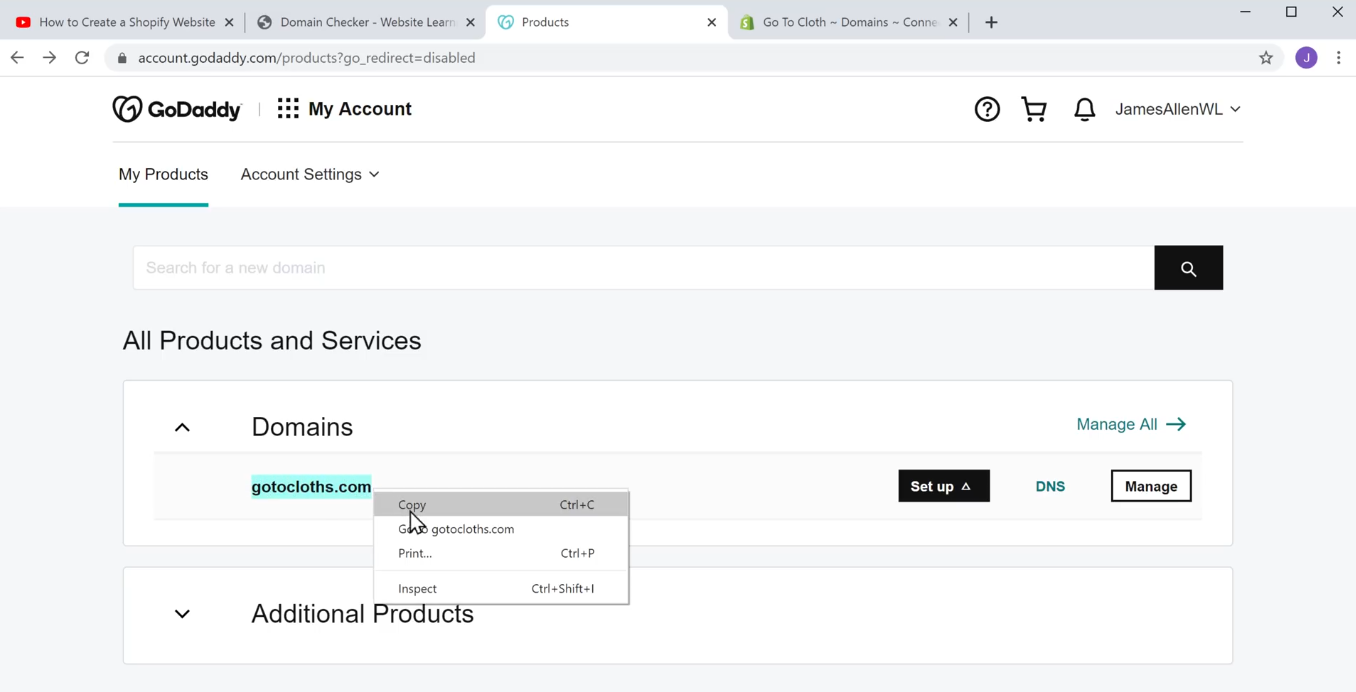Expand the Additional Products section
The image size is (1356, 692).
click(182, 614)
